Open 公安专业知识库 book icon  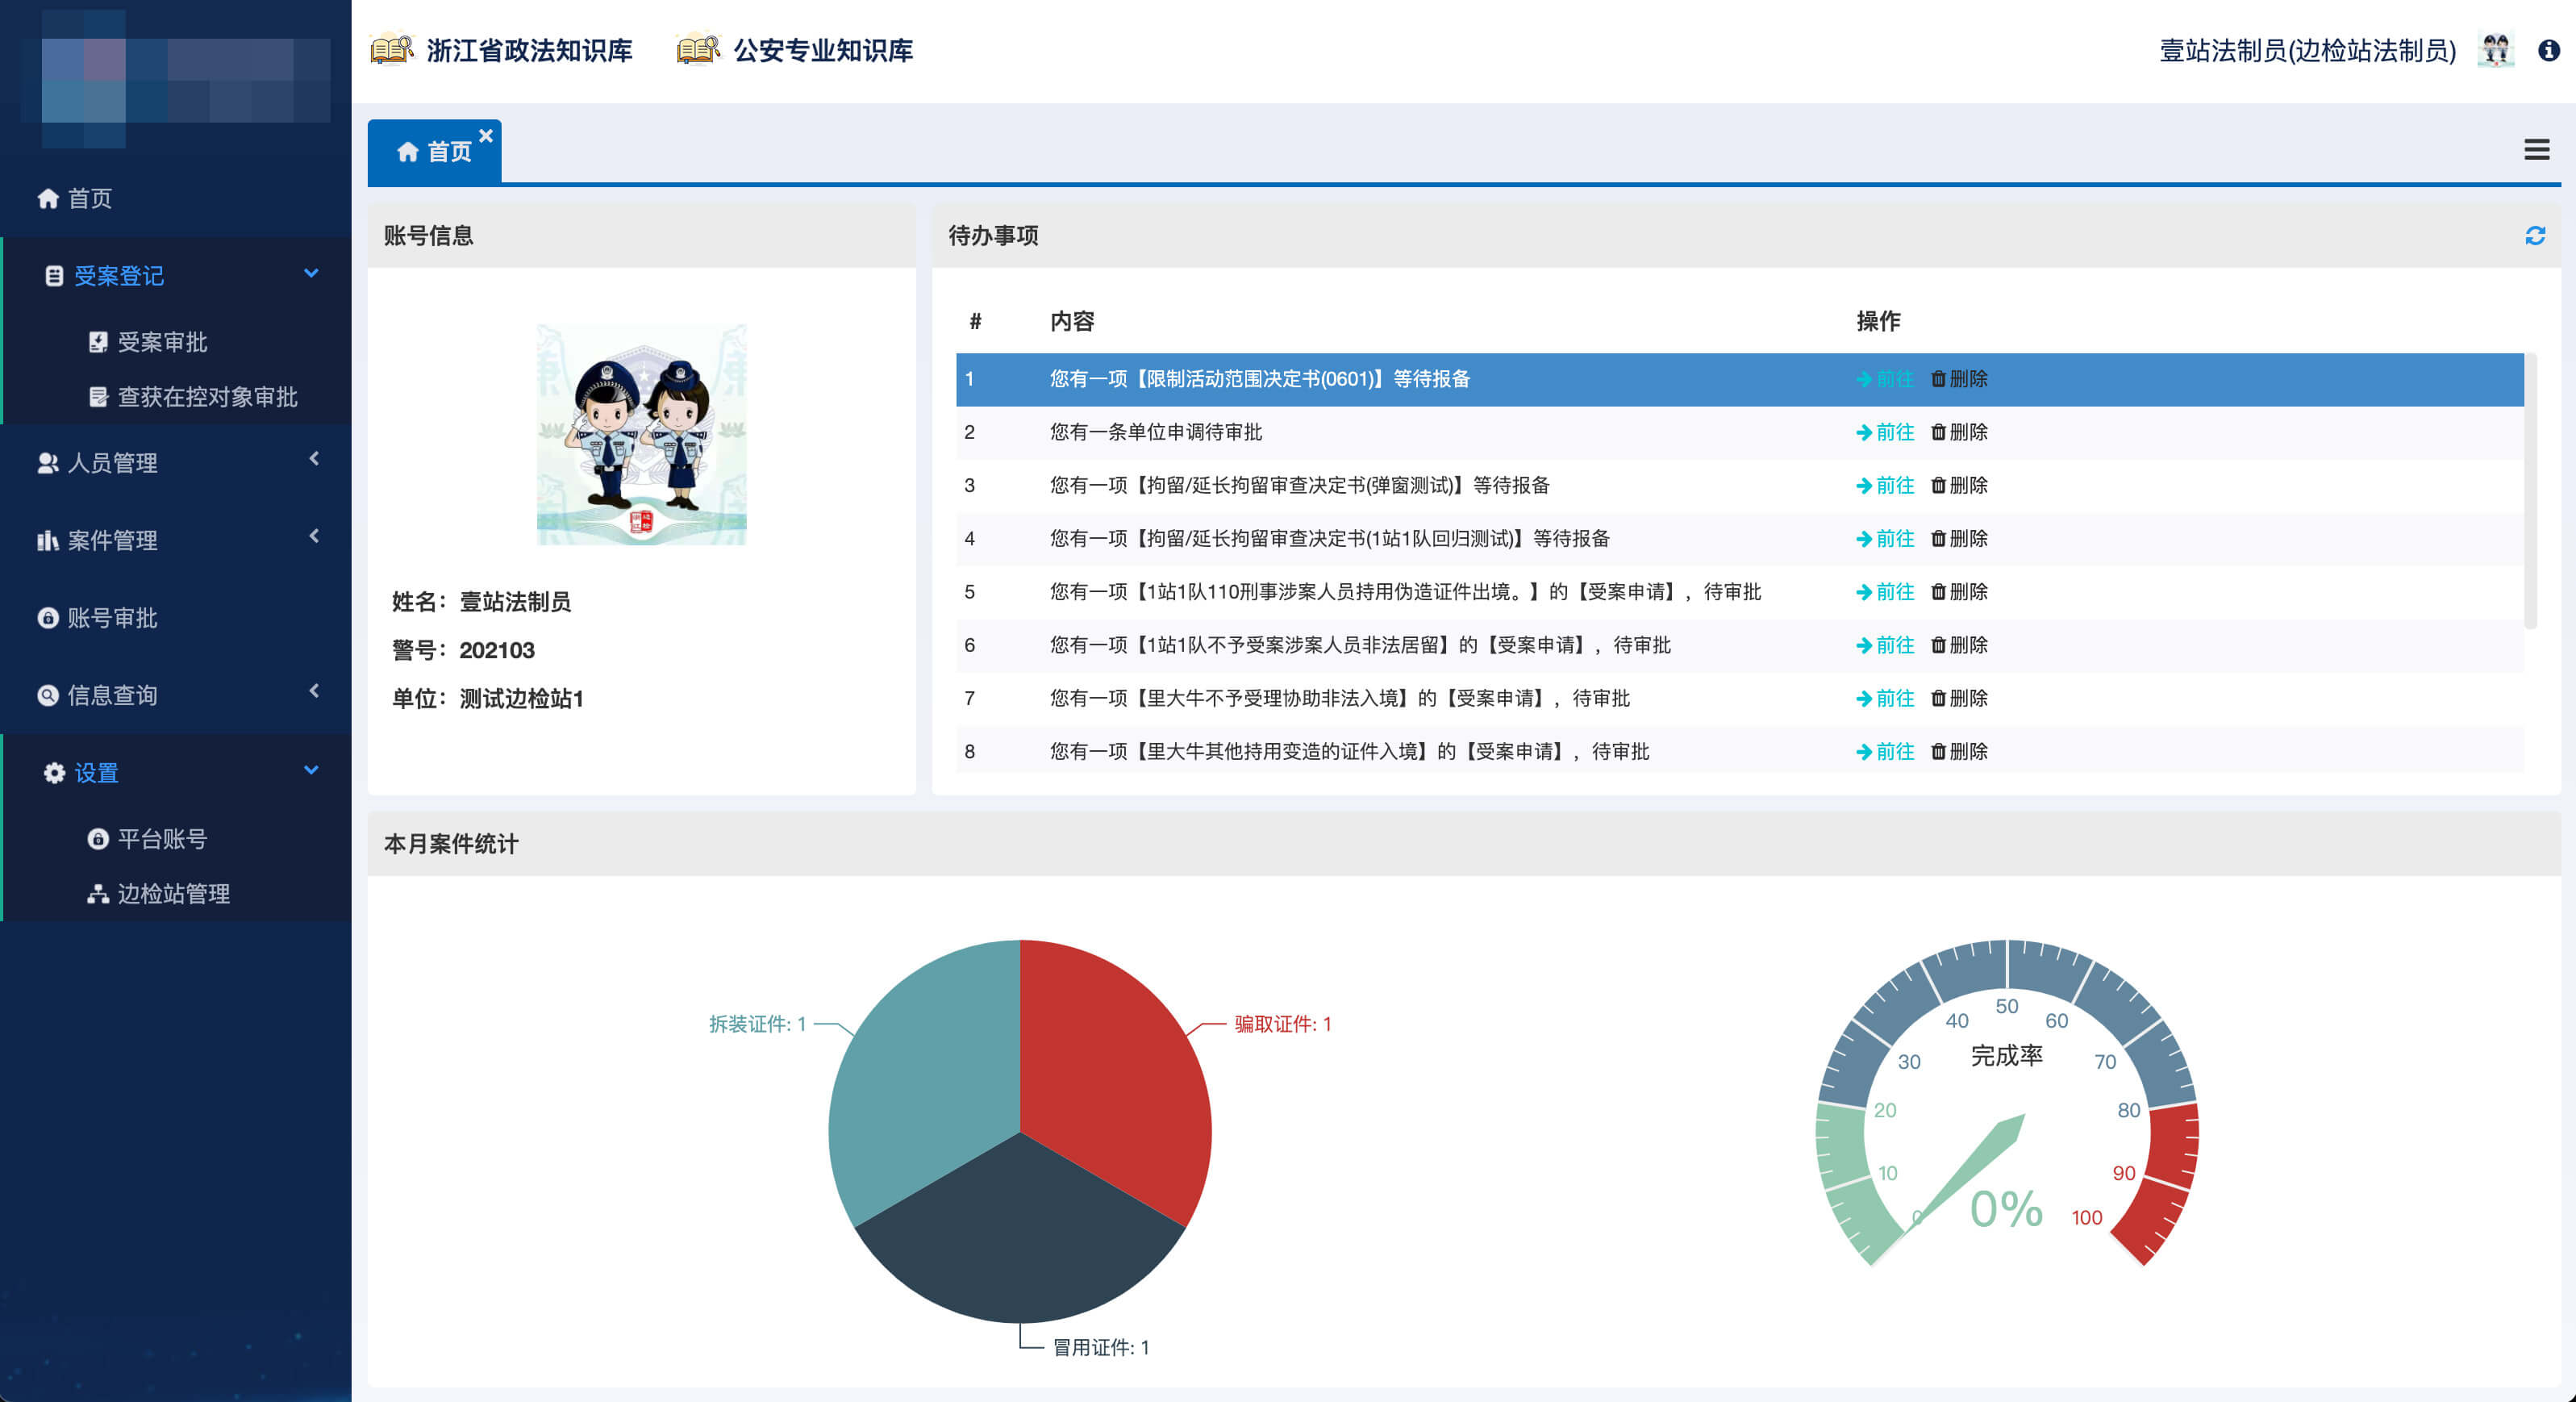point(698,49)
